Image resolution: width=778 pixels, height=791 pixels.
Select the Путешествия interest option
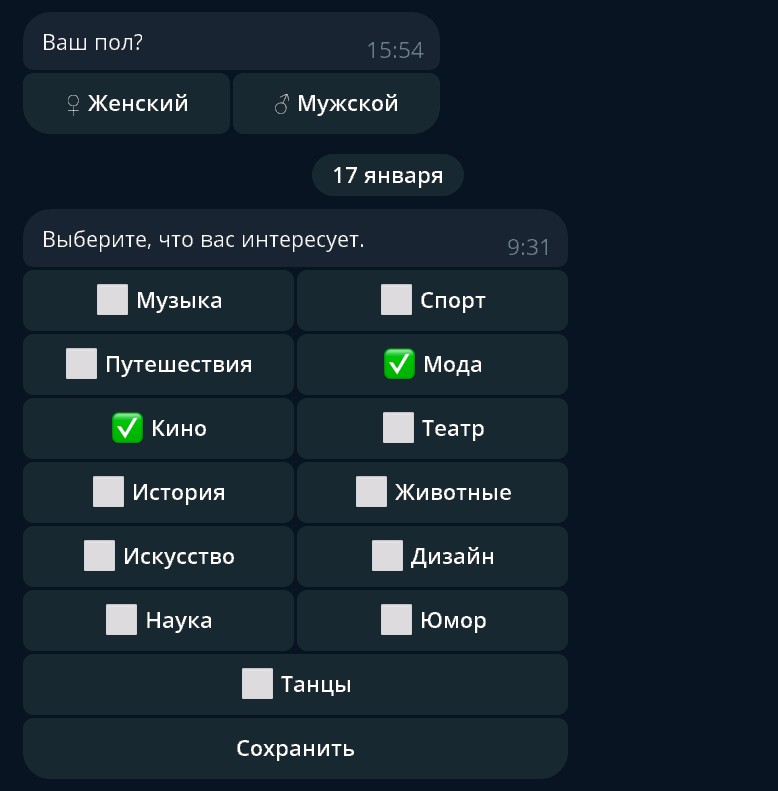(x=82, y=364)
